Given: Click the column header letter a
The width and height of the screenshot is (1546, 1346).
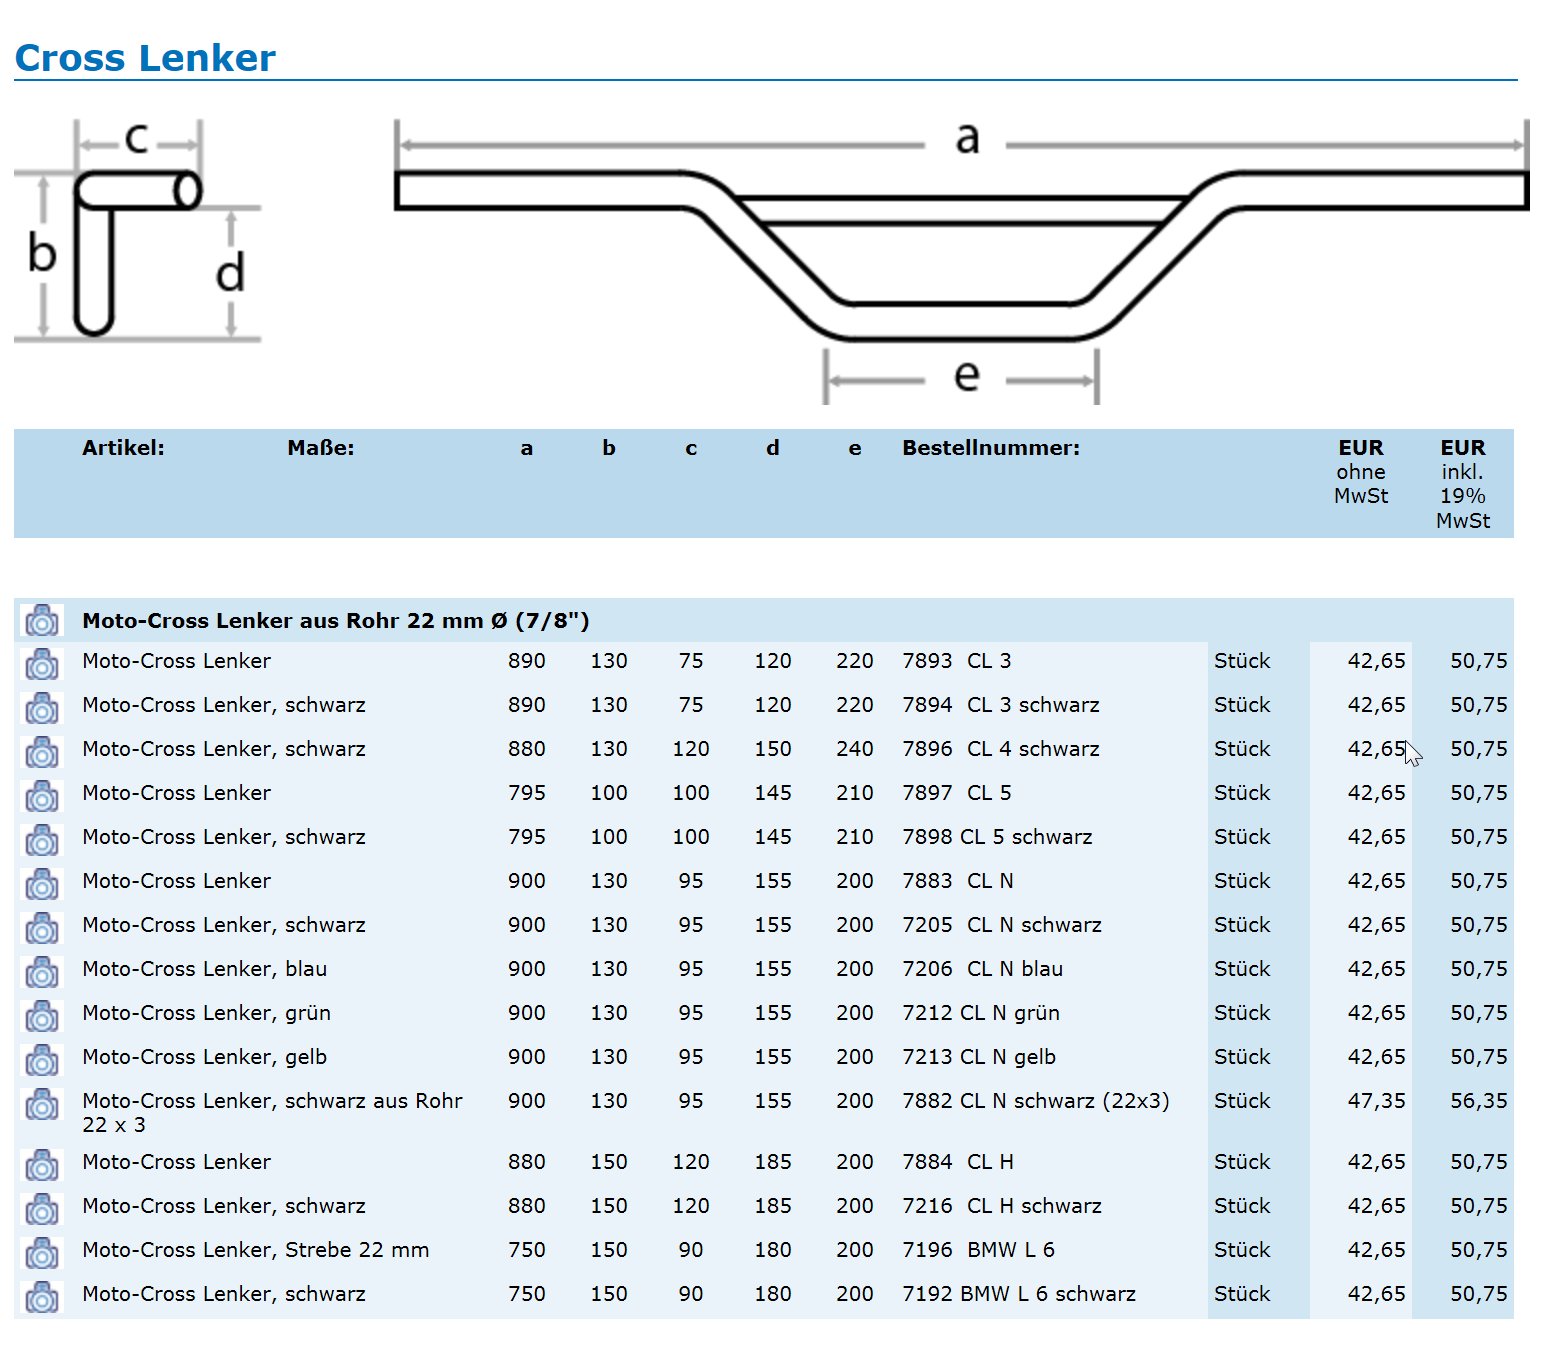Looking at the screenshot, I should click(527, 449).
